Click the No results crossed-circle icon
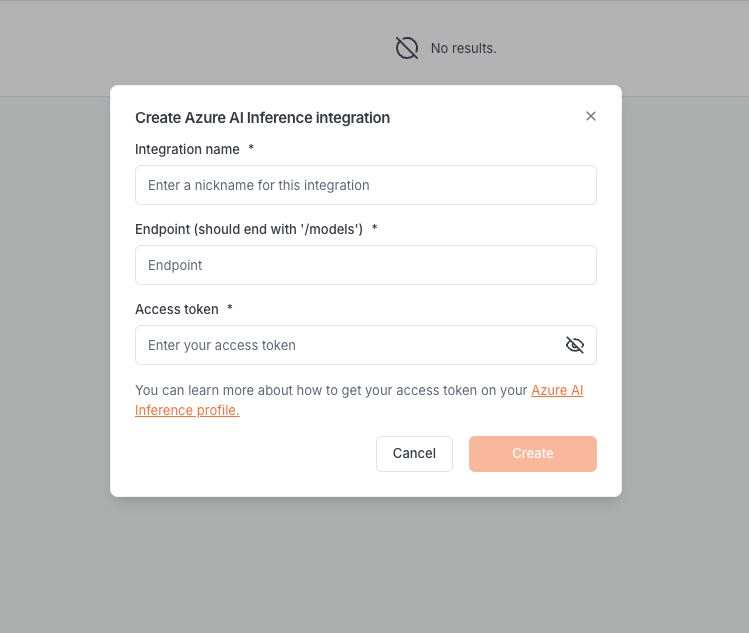 pyautogui.click(x=407, y=48)
